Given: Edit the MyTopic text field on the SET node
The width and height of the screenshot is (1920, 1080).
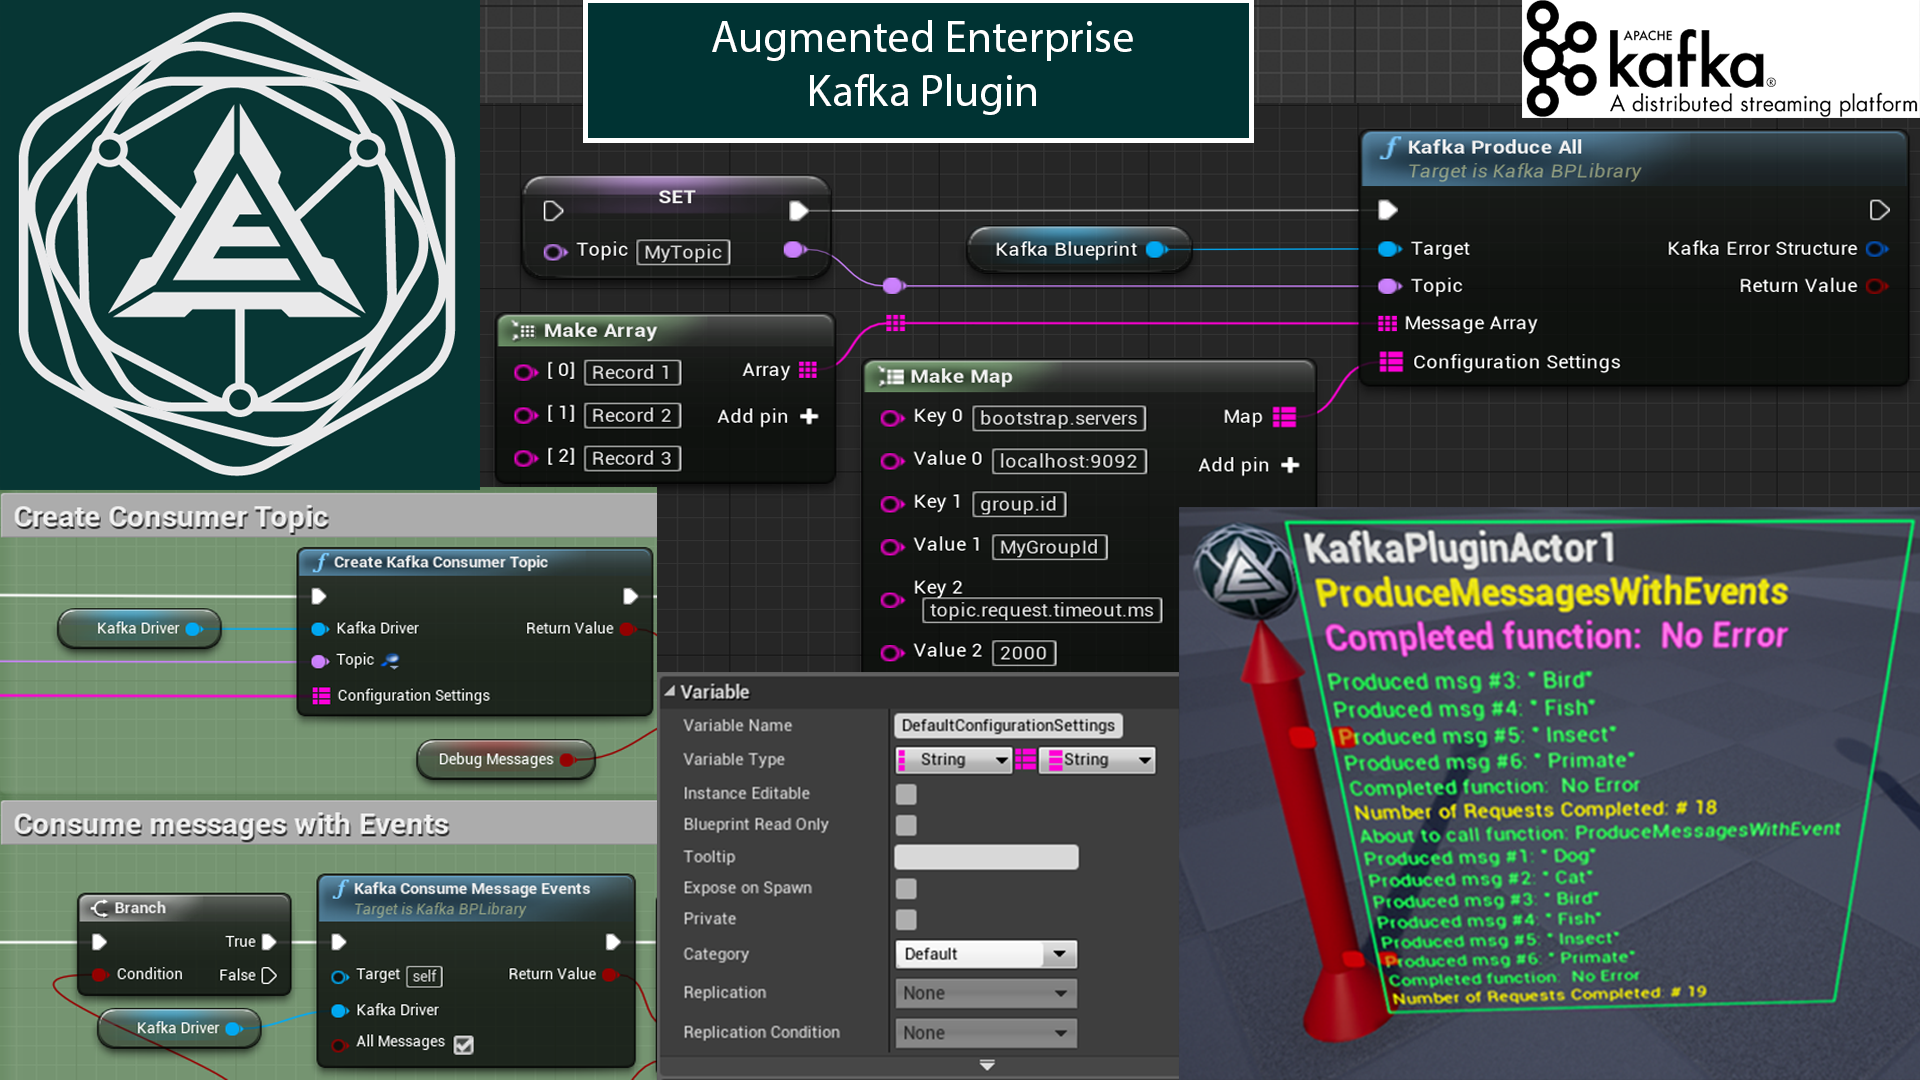Looking at the screenshot, I should pyautogui.click(x=683, y=252).
